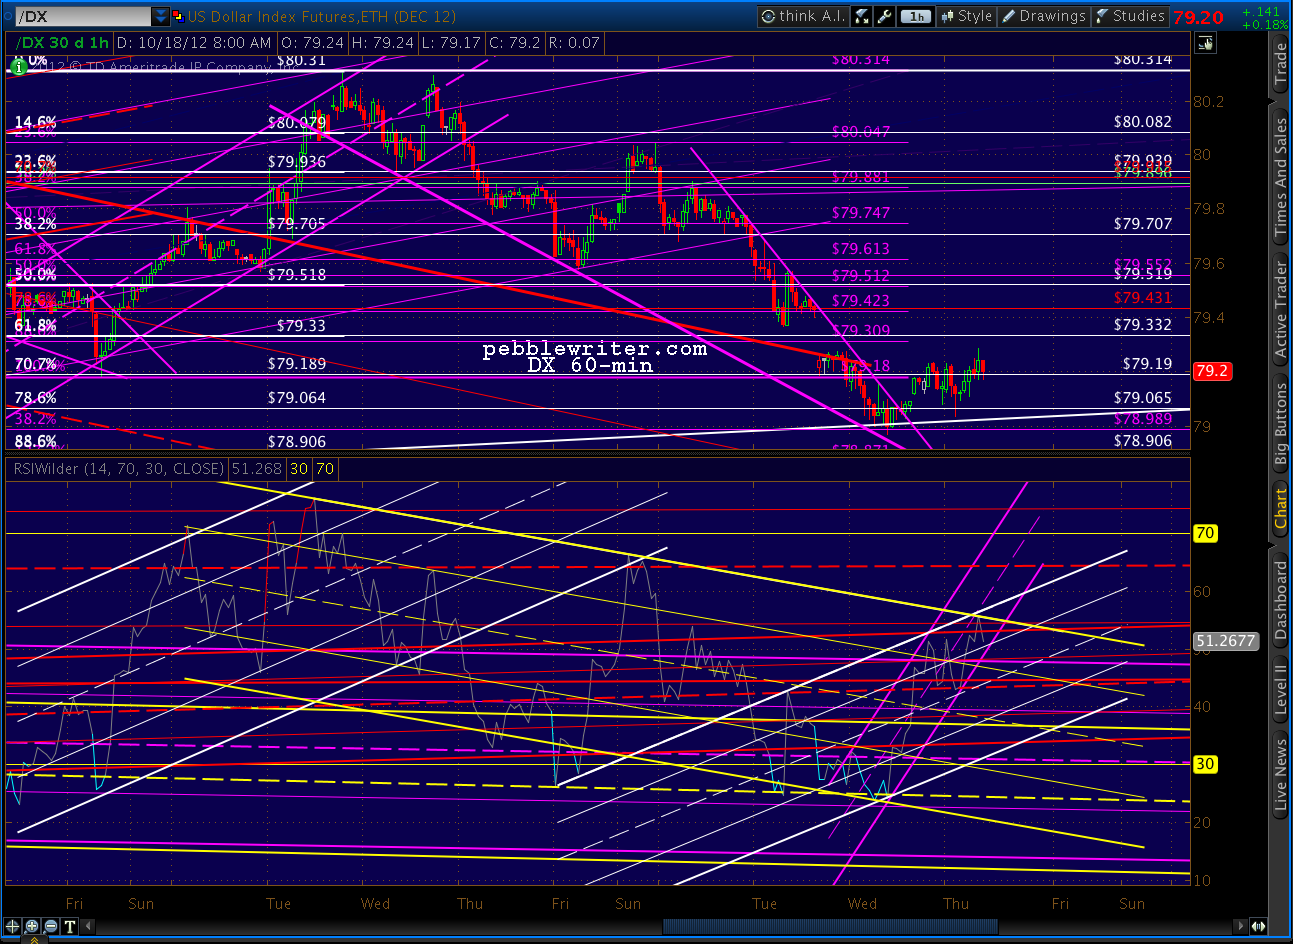Open the Live News side tab
This screenshot has height=944, width=1293.
[1281, 772]
